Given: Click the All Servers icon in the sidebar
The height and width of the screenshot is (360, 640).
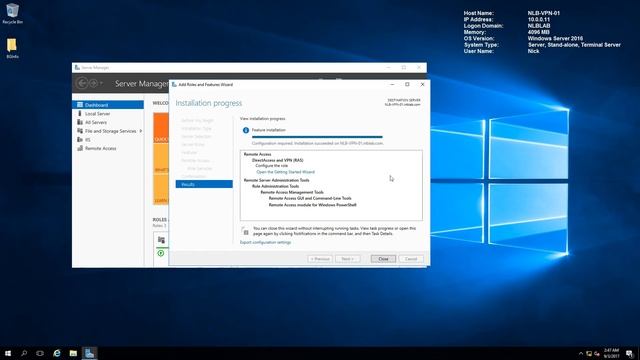Looking at the screenshot, I should pyautogui.click(x=80, y=122).
